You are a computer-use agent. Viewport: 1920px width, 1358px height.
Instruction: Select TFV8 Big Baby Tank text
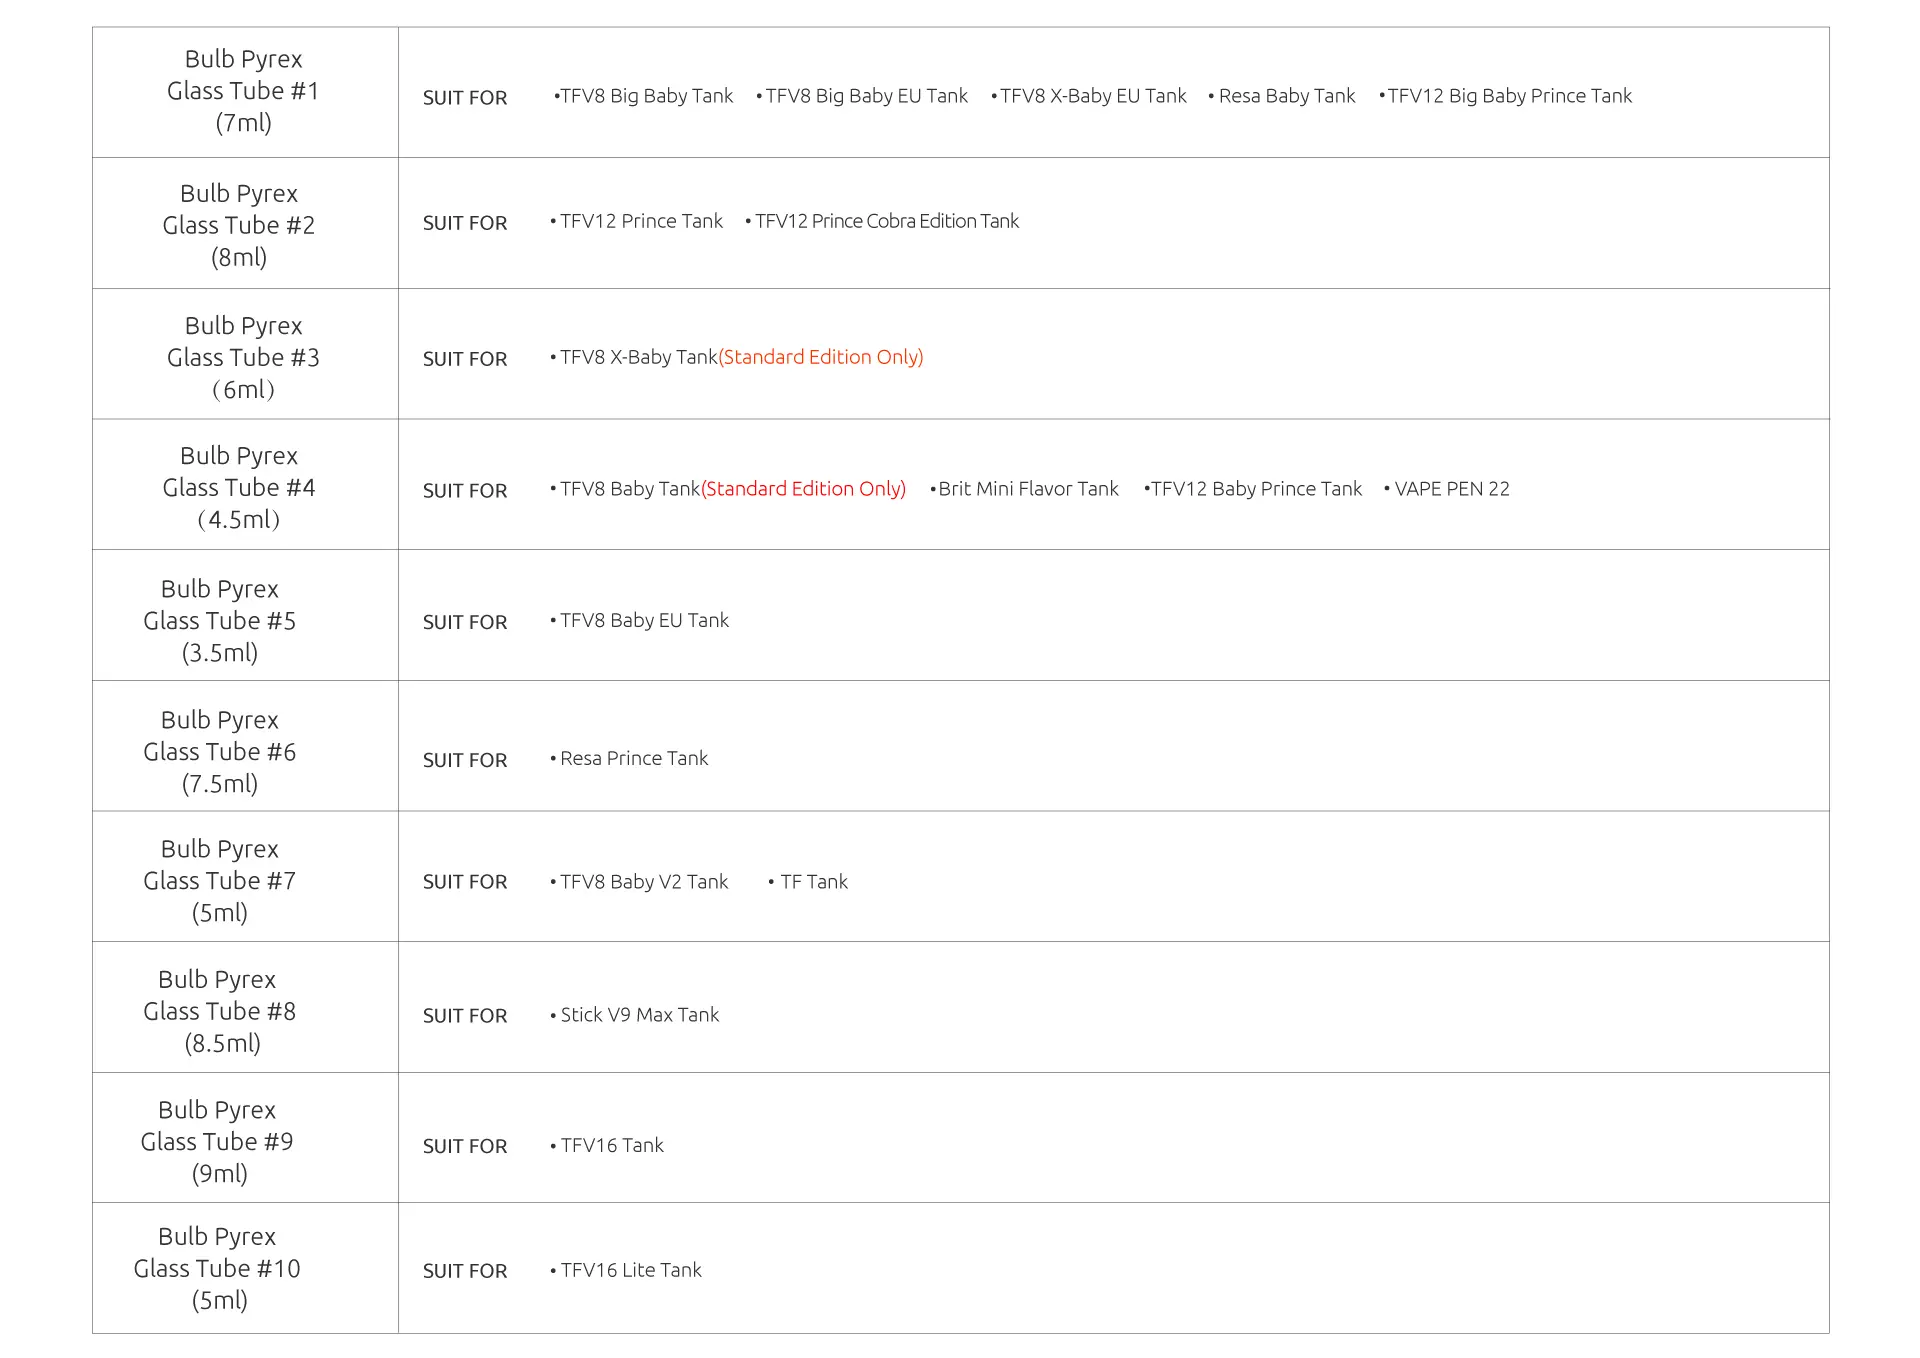[646, 96]
